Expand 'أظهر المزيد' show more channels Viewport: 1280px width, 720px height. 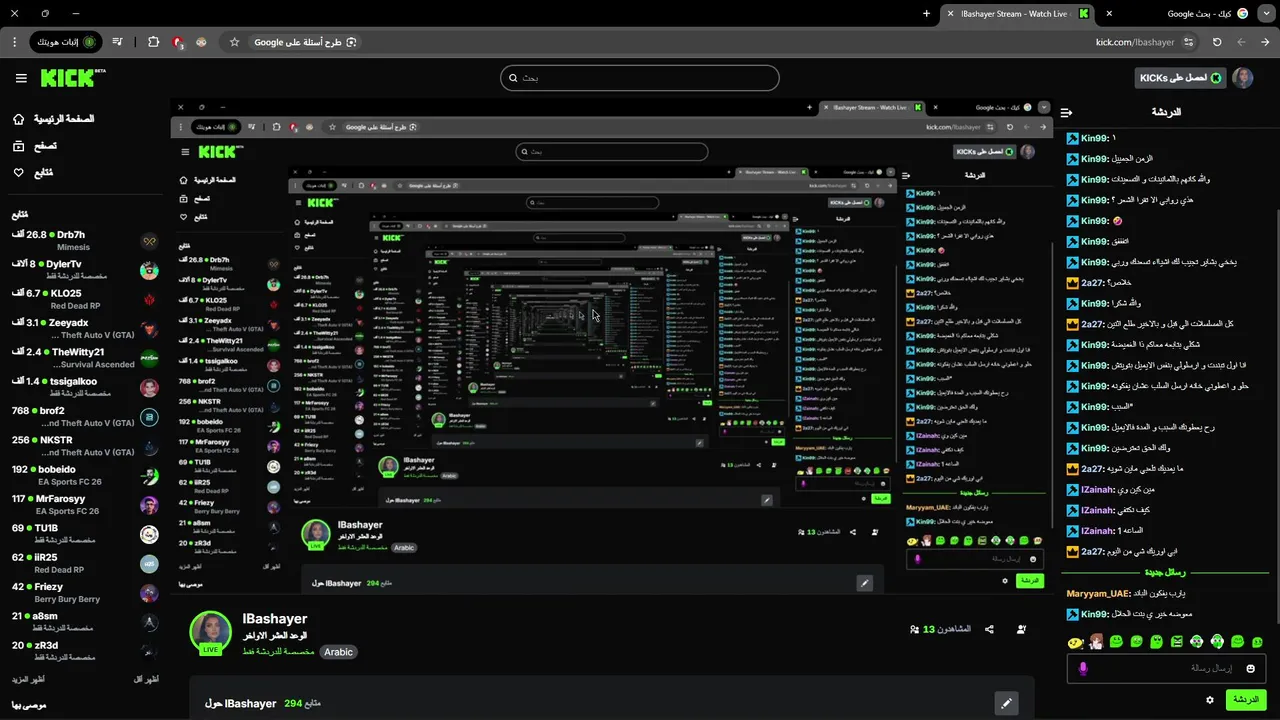coord(28,680)
